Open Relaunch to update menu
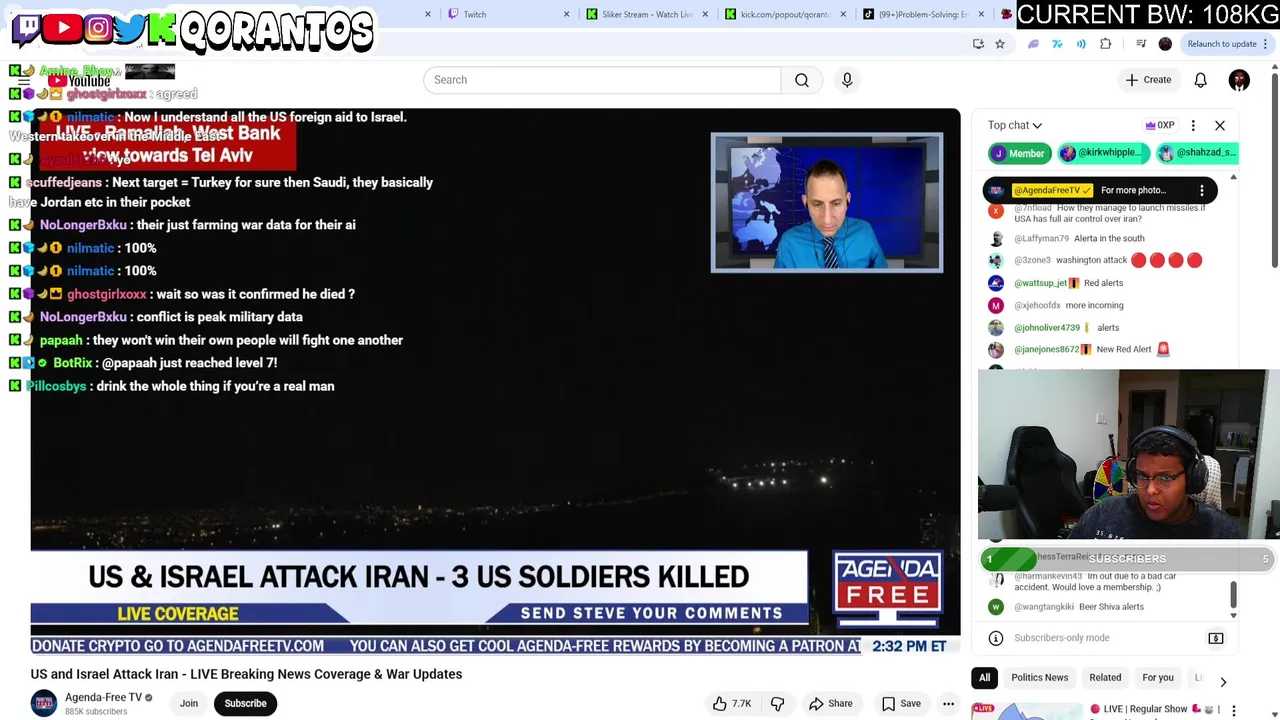 click(x=1228, y=44)
